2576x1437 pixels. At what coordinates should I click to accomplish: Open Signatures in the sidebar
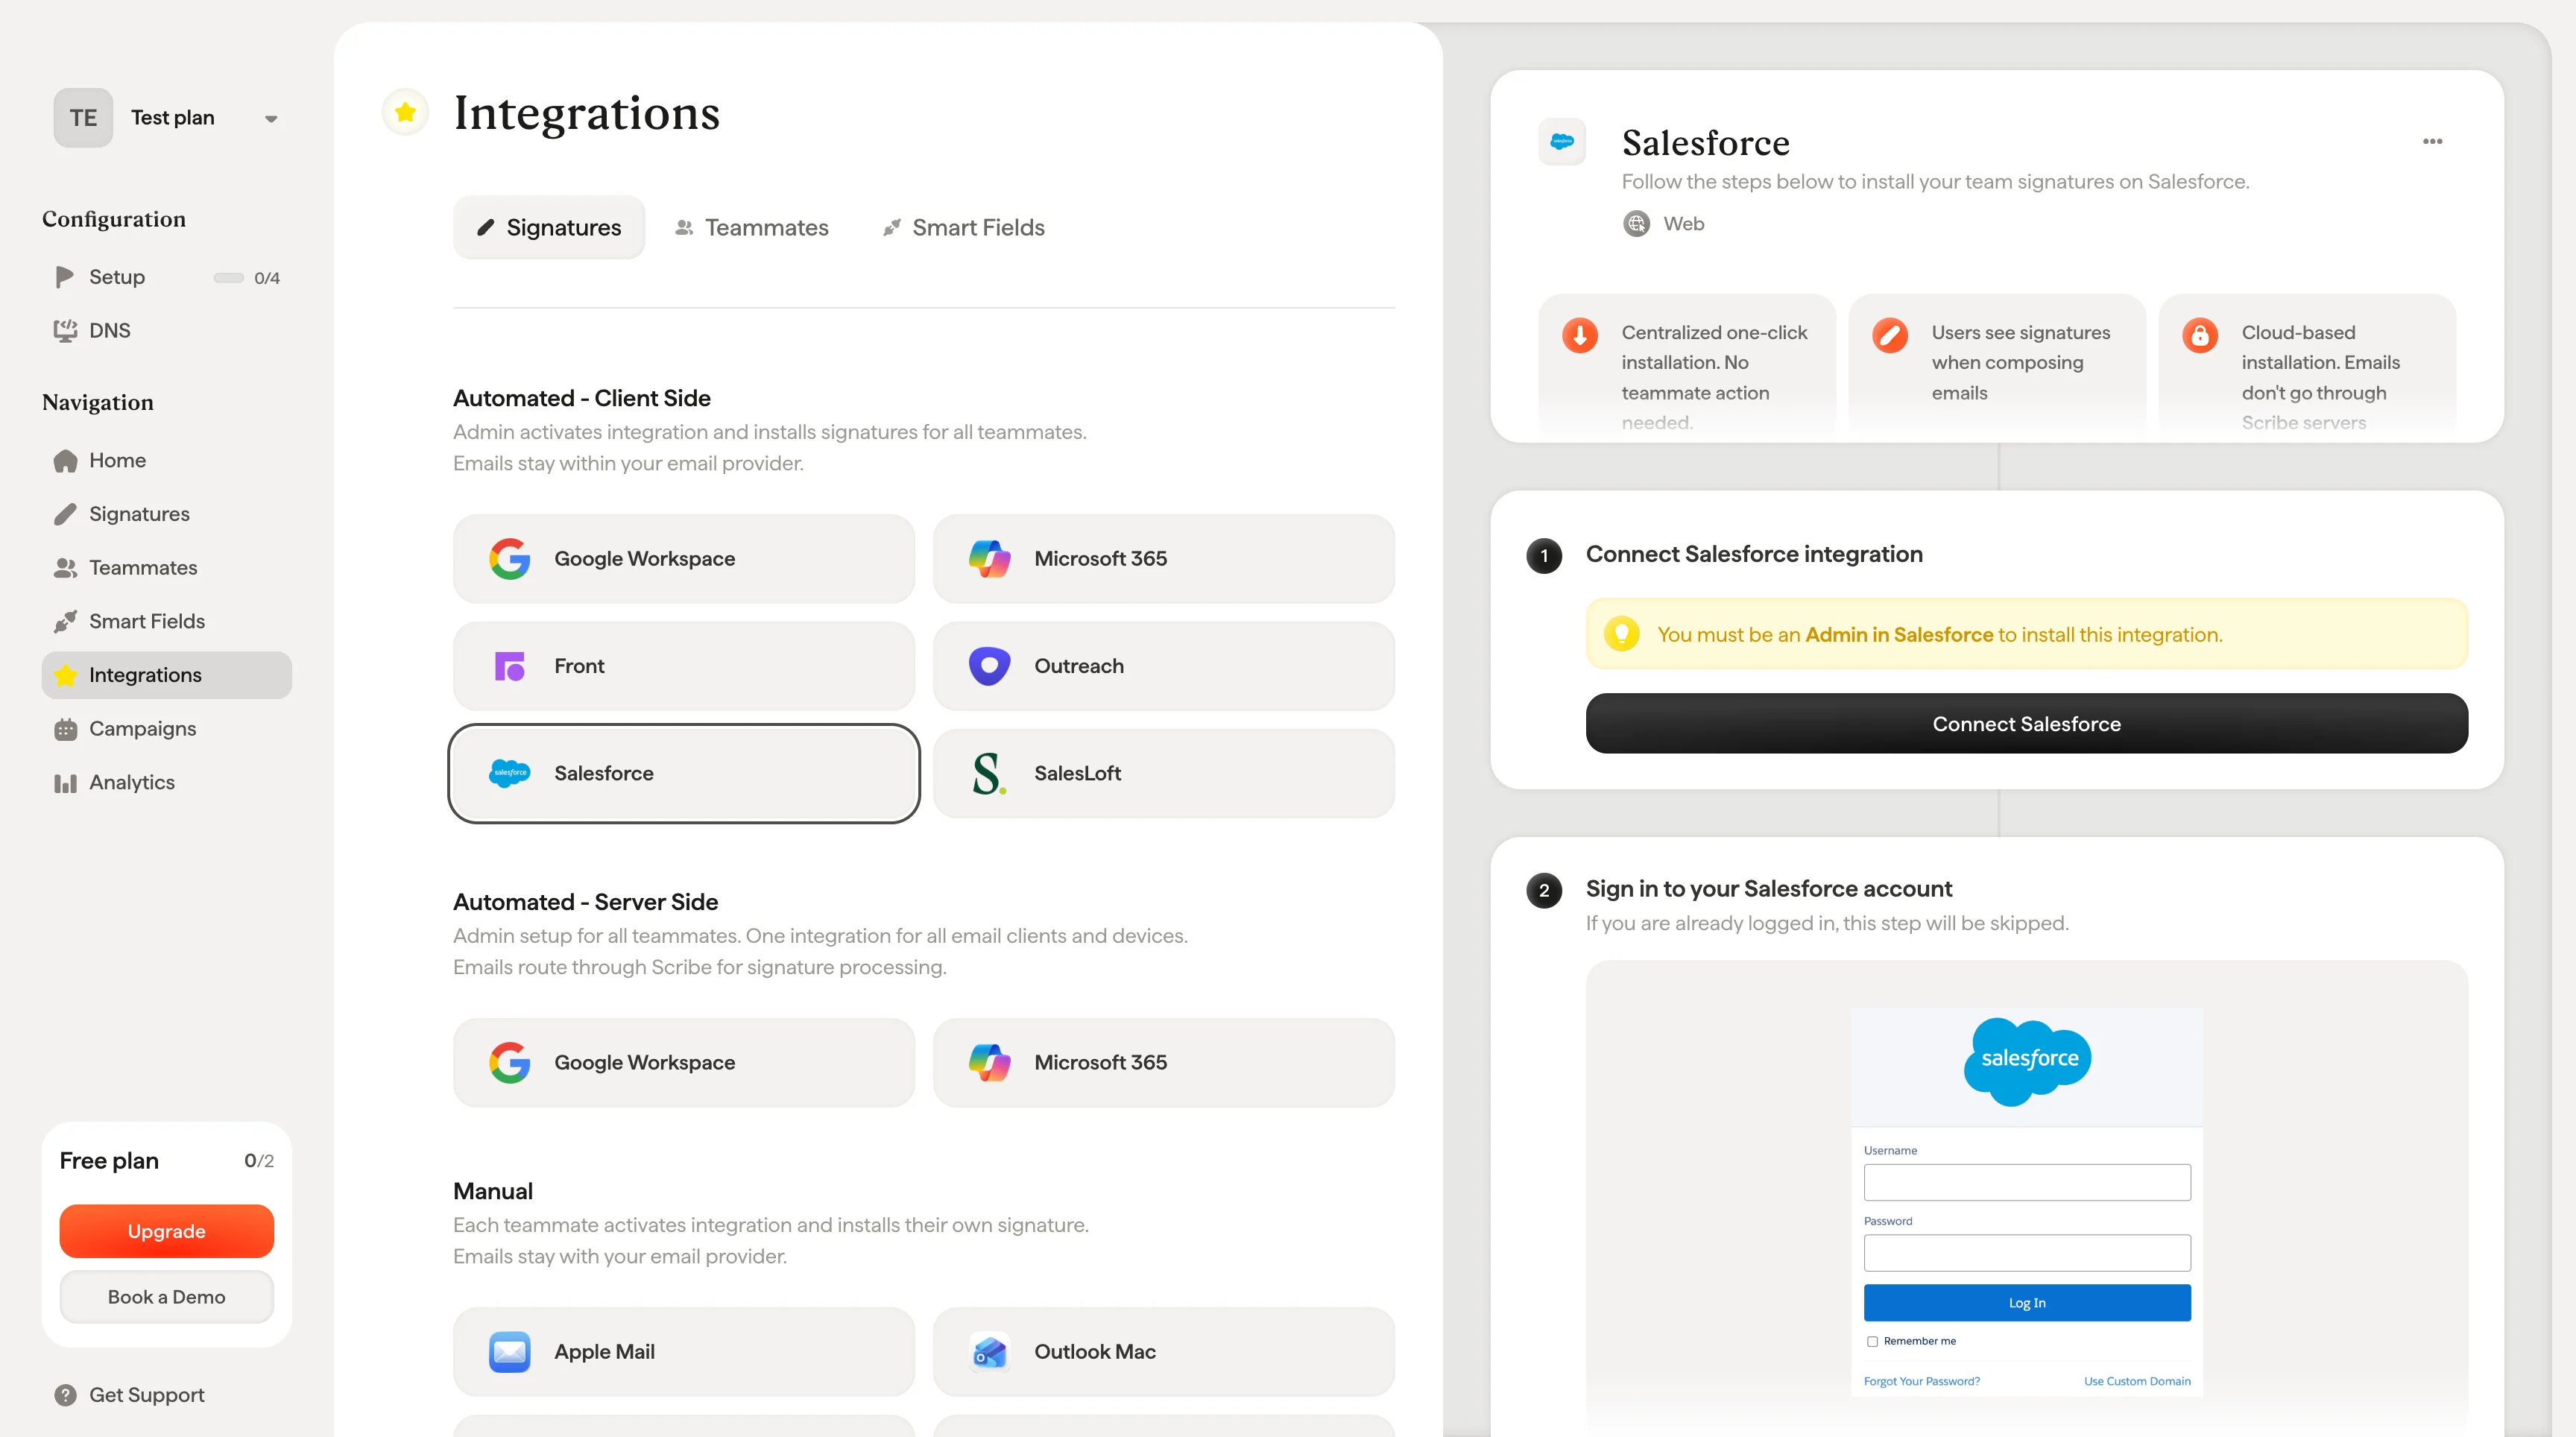tap(166, 514)
